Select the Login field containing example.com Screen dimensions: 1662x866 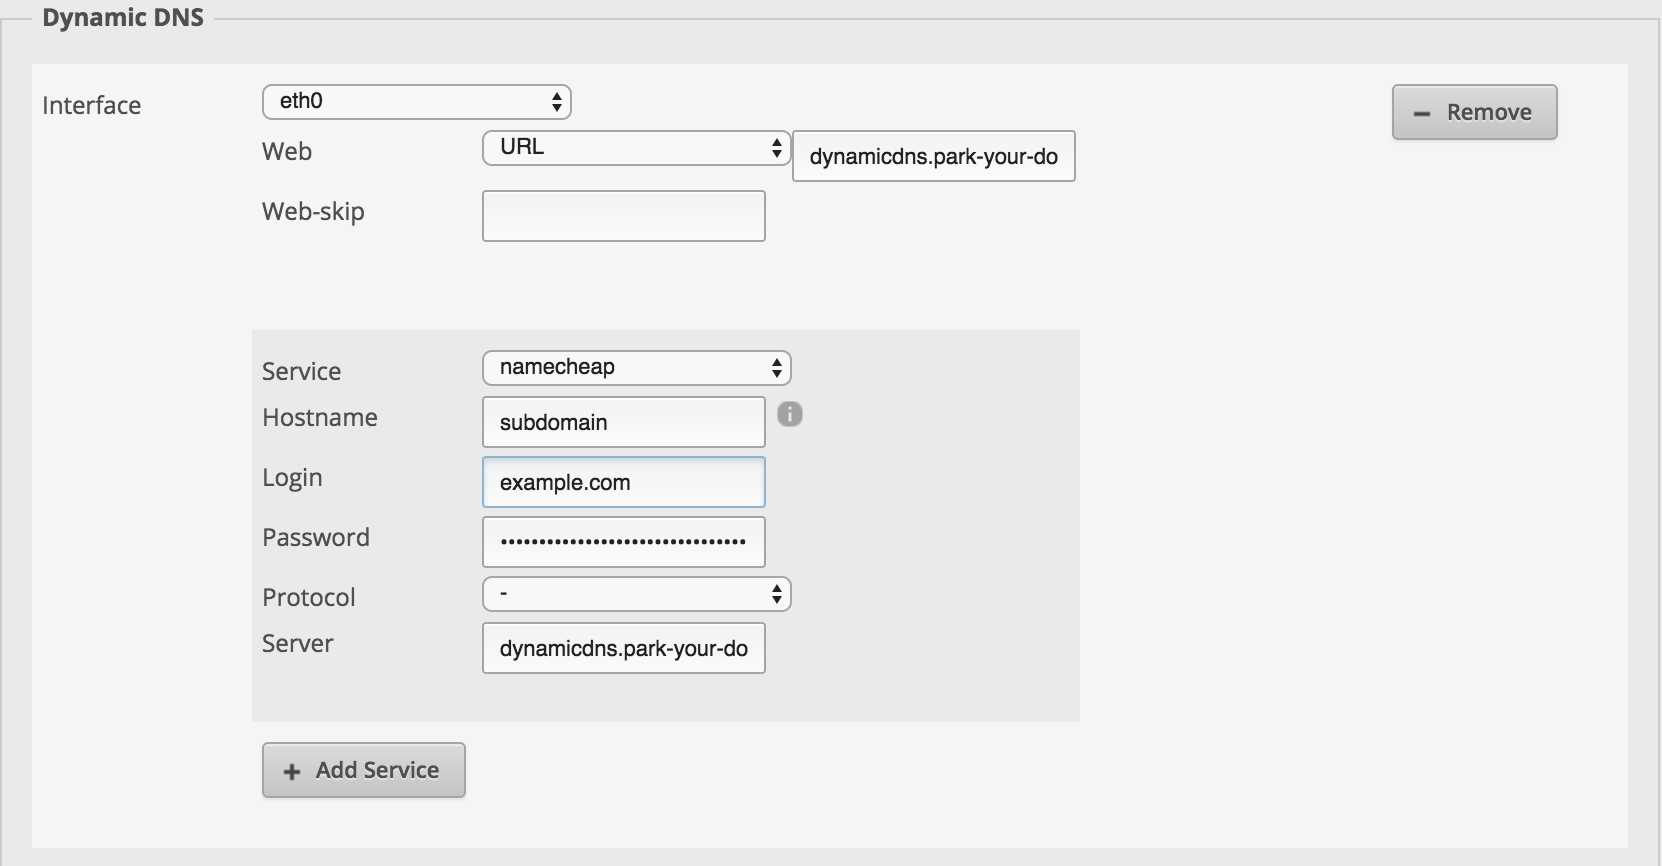[x=623, y=482]
